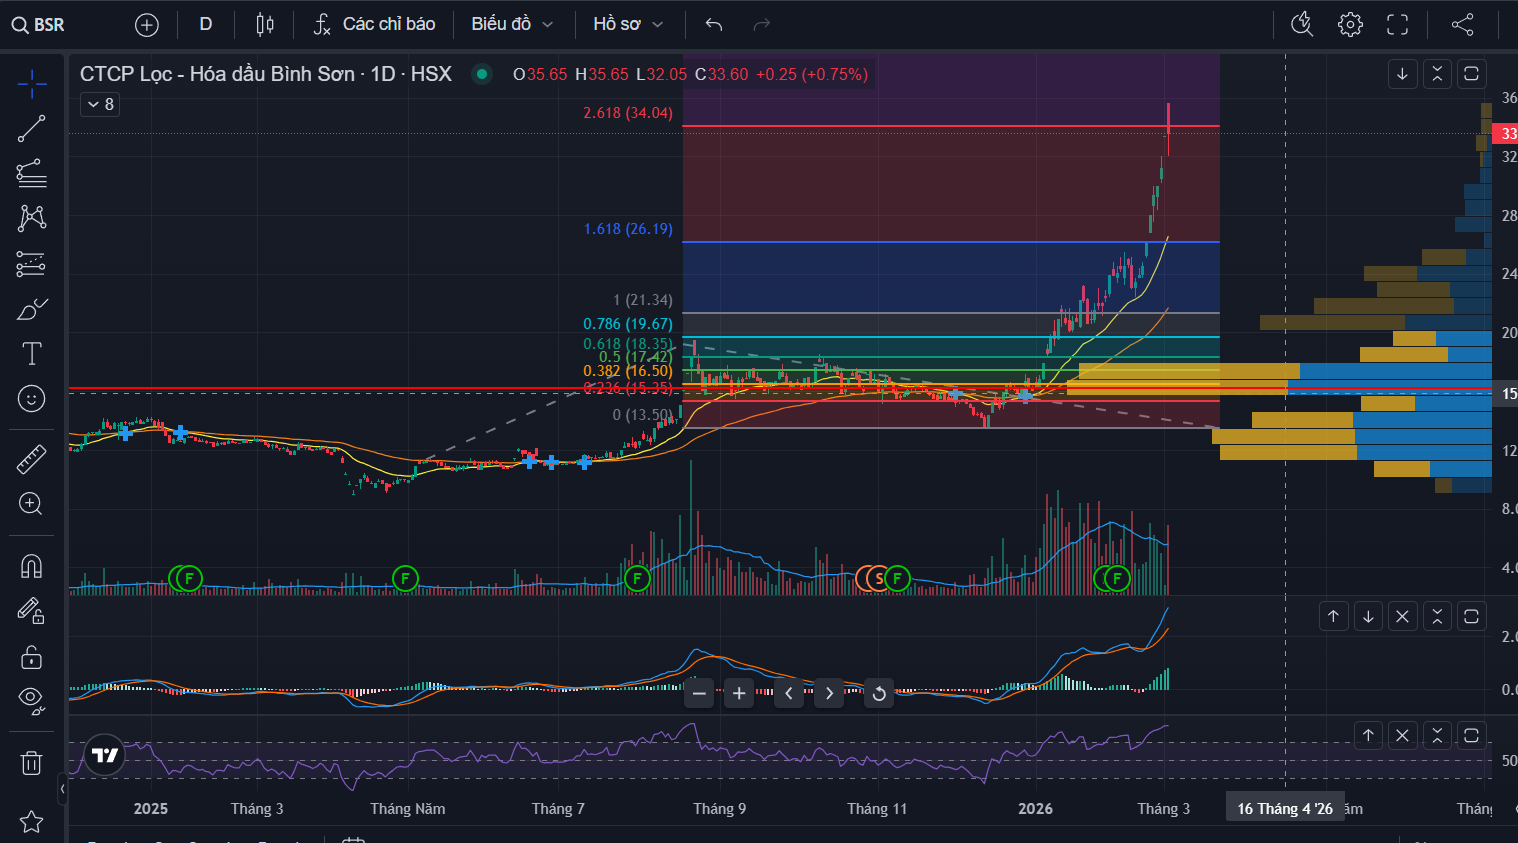Select the magnifier zoom-in tool in the sidebar

tap(32, 504)
